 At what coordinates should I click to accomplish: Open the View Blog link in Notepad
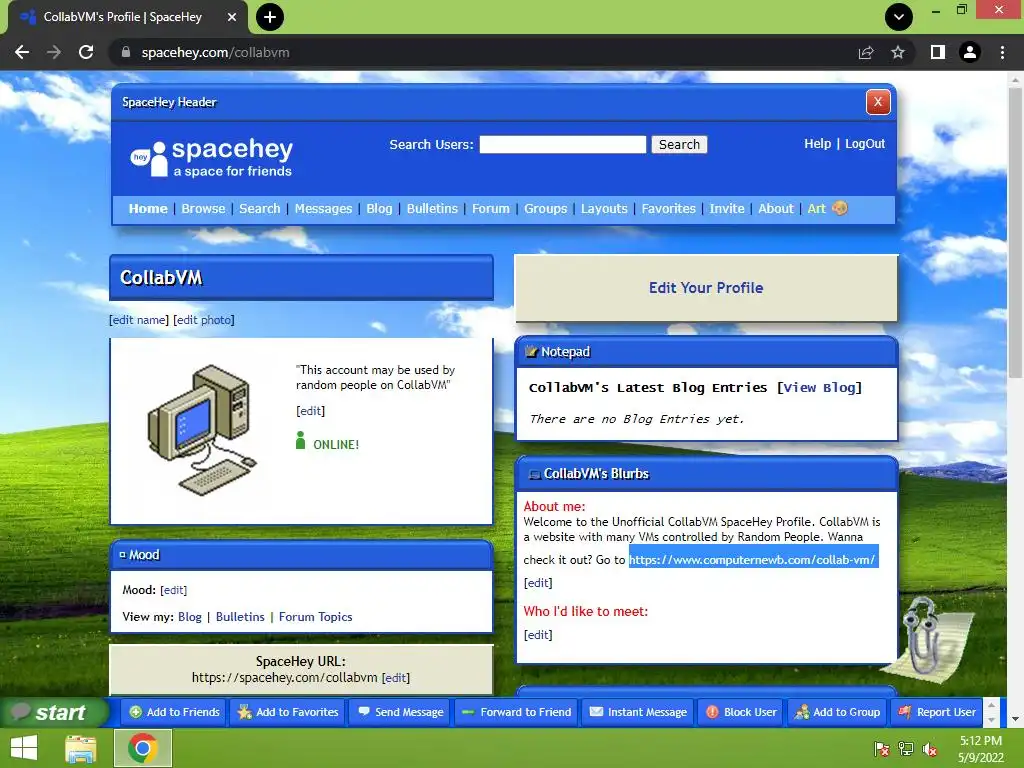pyautogui.click(x=819, y=387)
